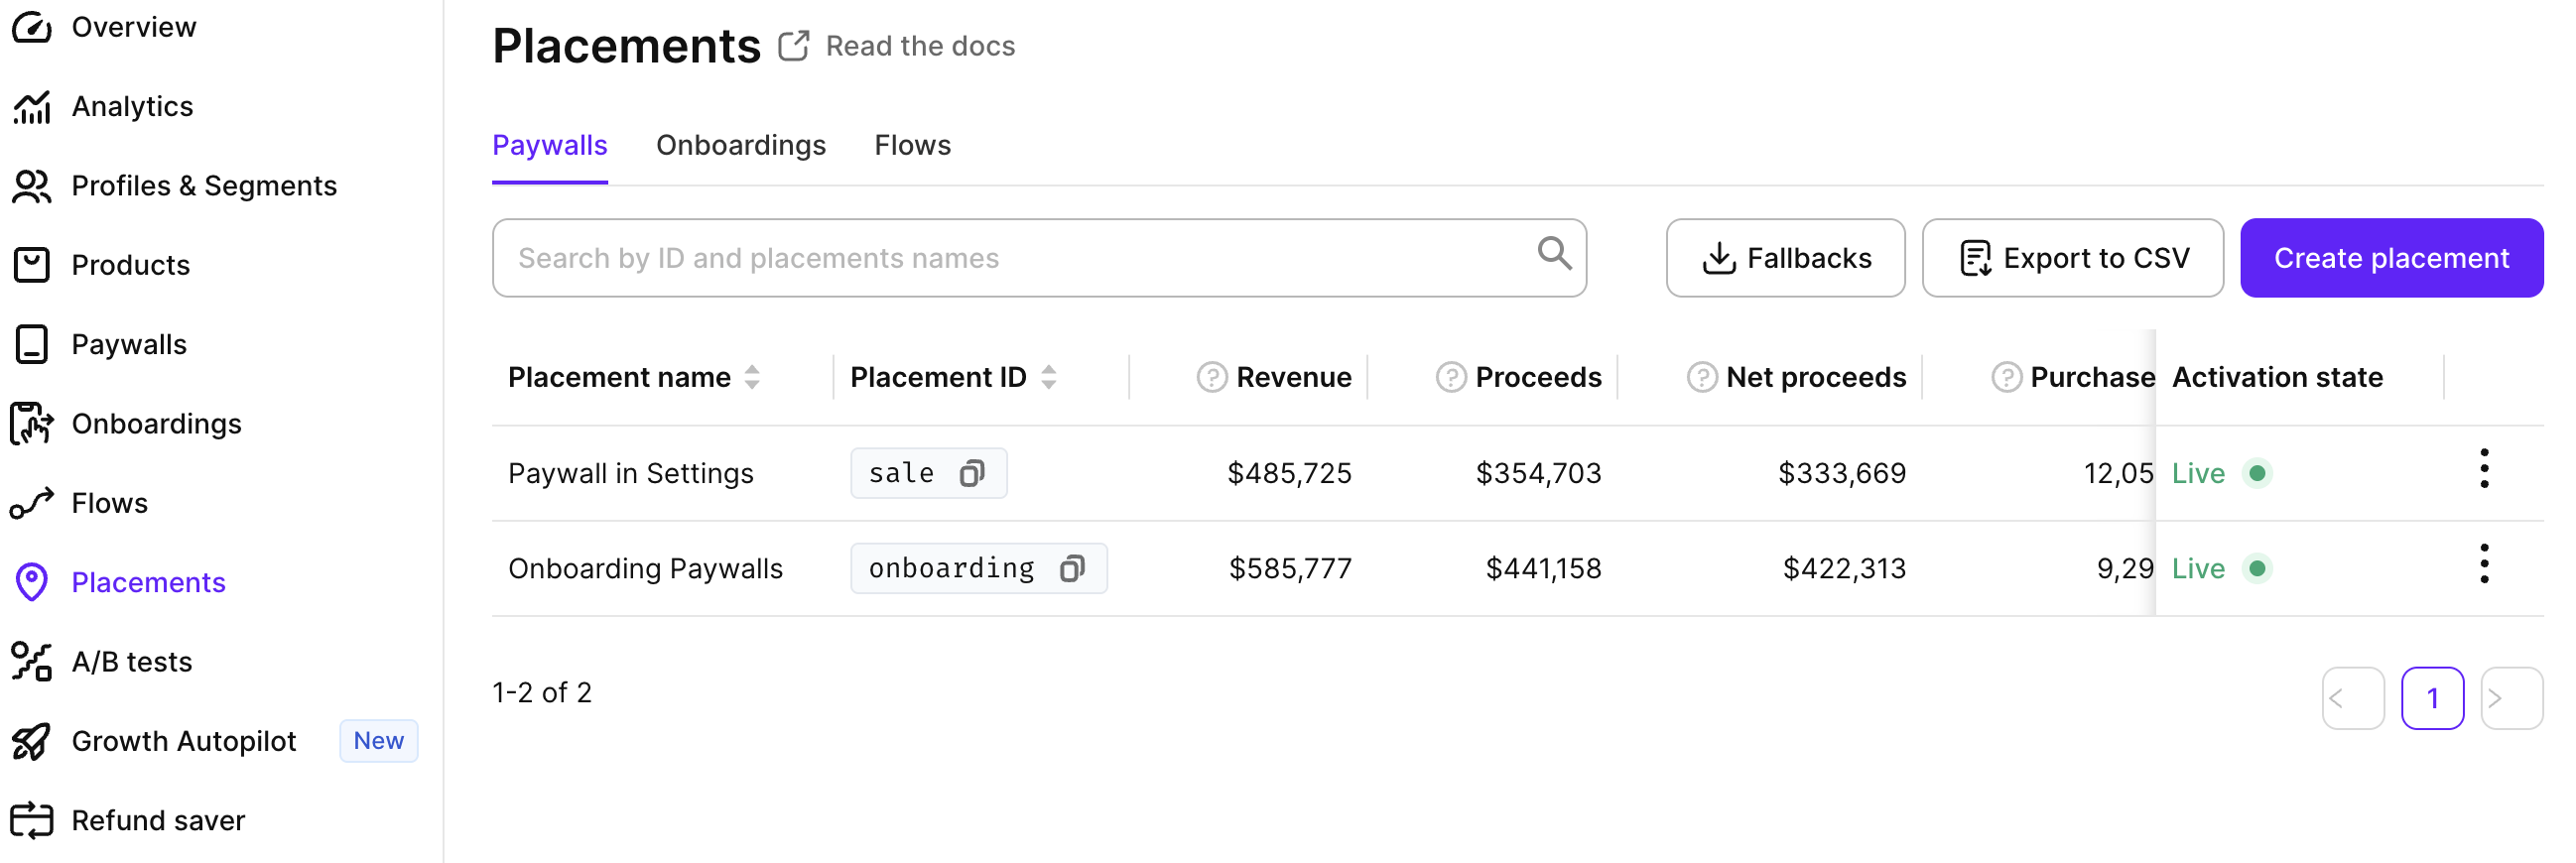Screen dimensions: 2576x863
Task: Click the $585,777 revenue value
Action: click(1290, 569)
